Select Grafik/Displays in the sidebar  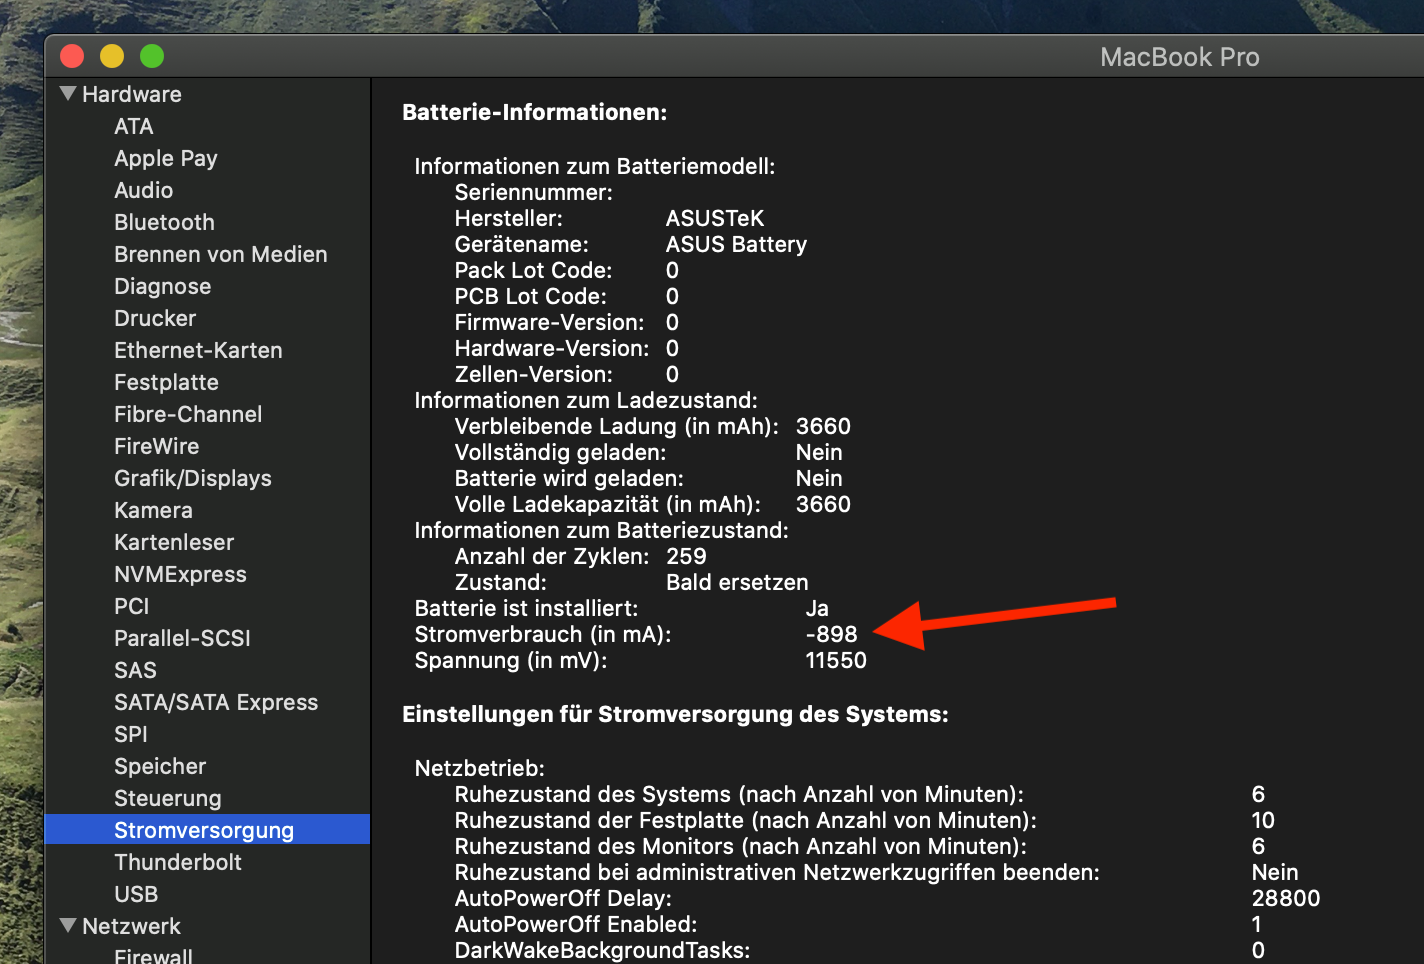point(192,478)
